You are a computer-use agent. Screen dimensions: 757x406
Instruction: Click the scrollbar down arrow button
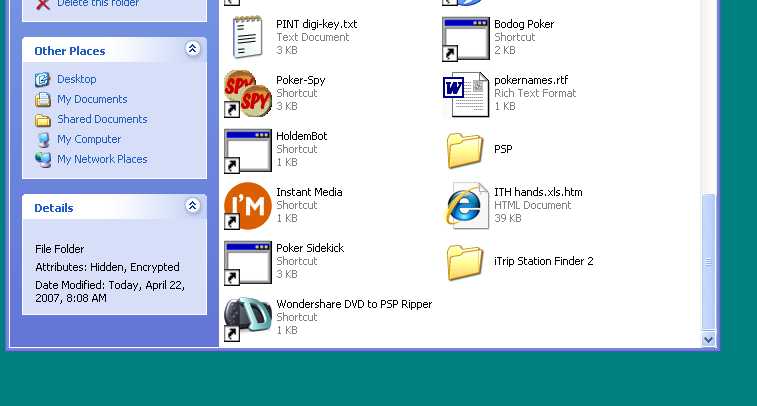tap(708, 339)
